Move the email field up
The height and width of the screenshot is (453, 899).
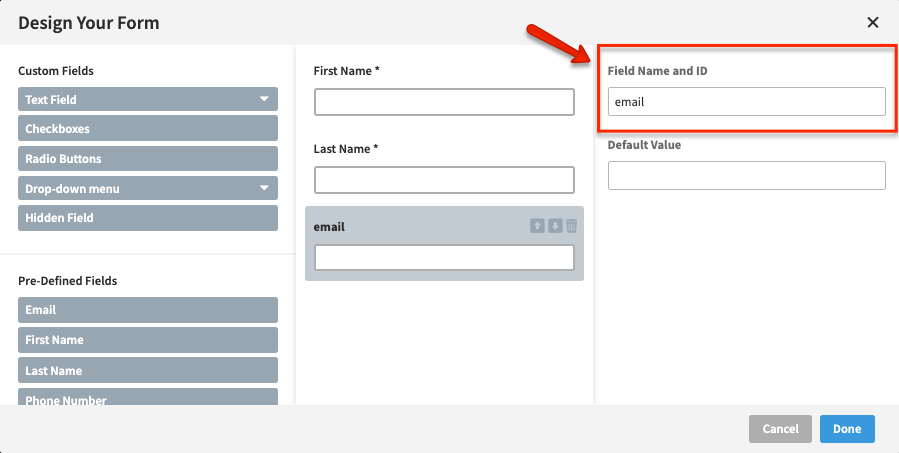pos(537,226)
